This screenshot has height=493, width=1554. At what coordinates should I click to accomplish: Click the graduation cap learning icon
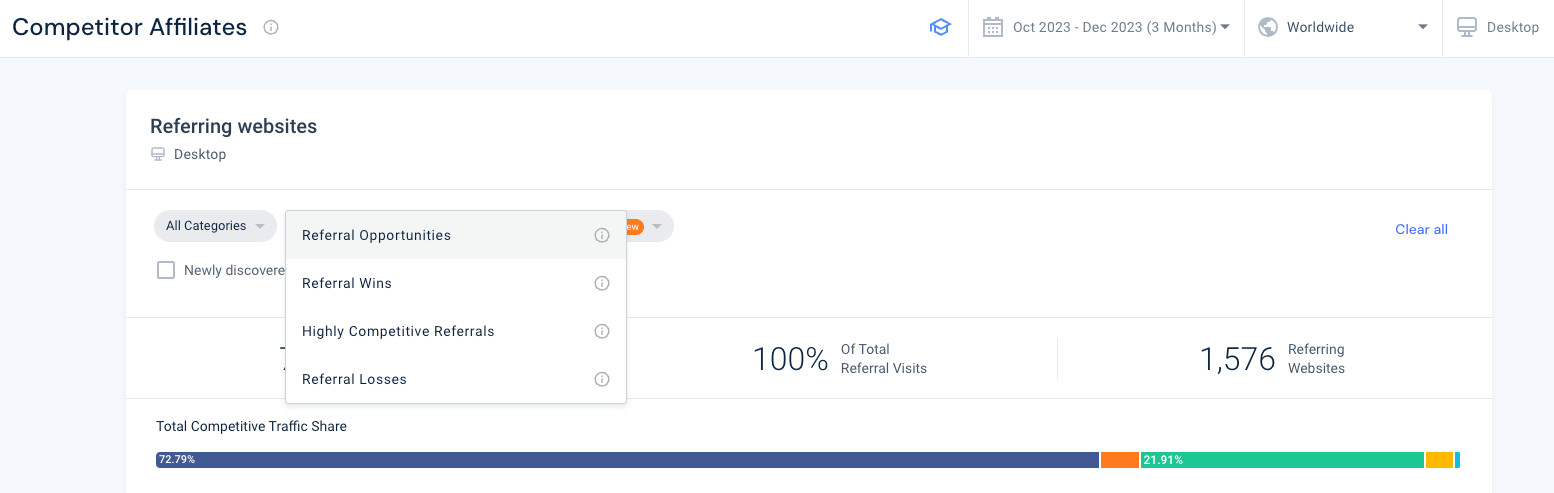coord(939,28)
